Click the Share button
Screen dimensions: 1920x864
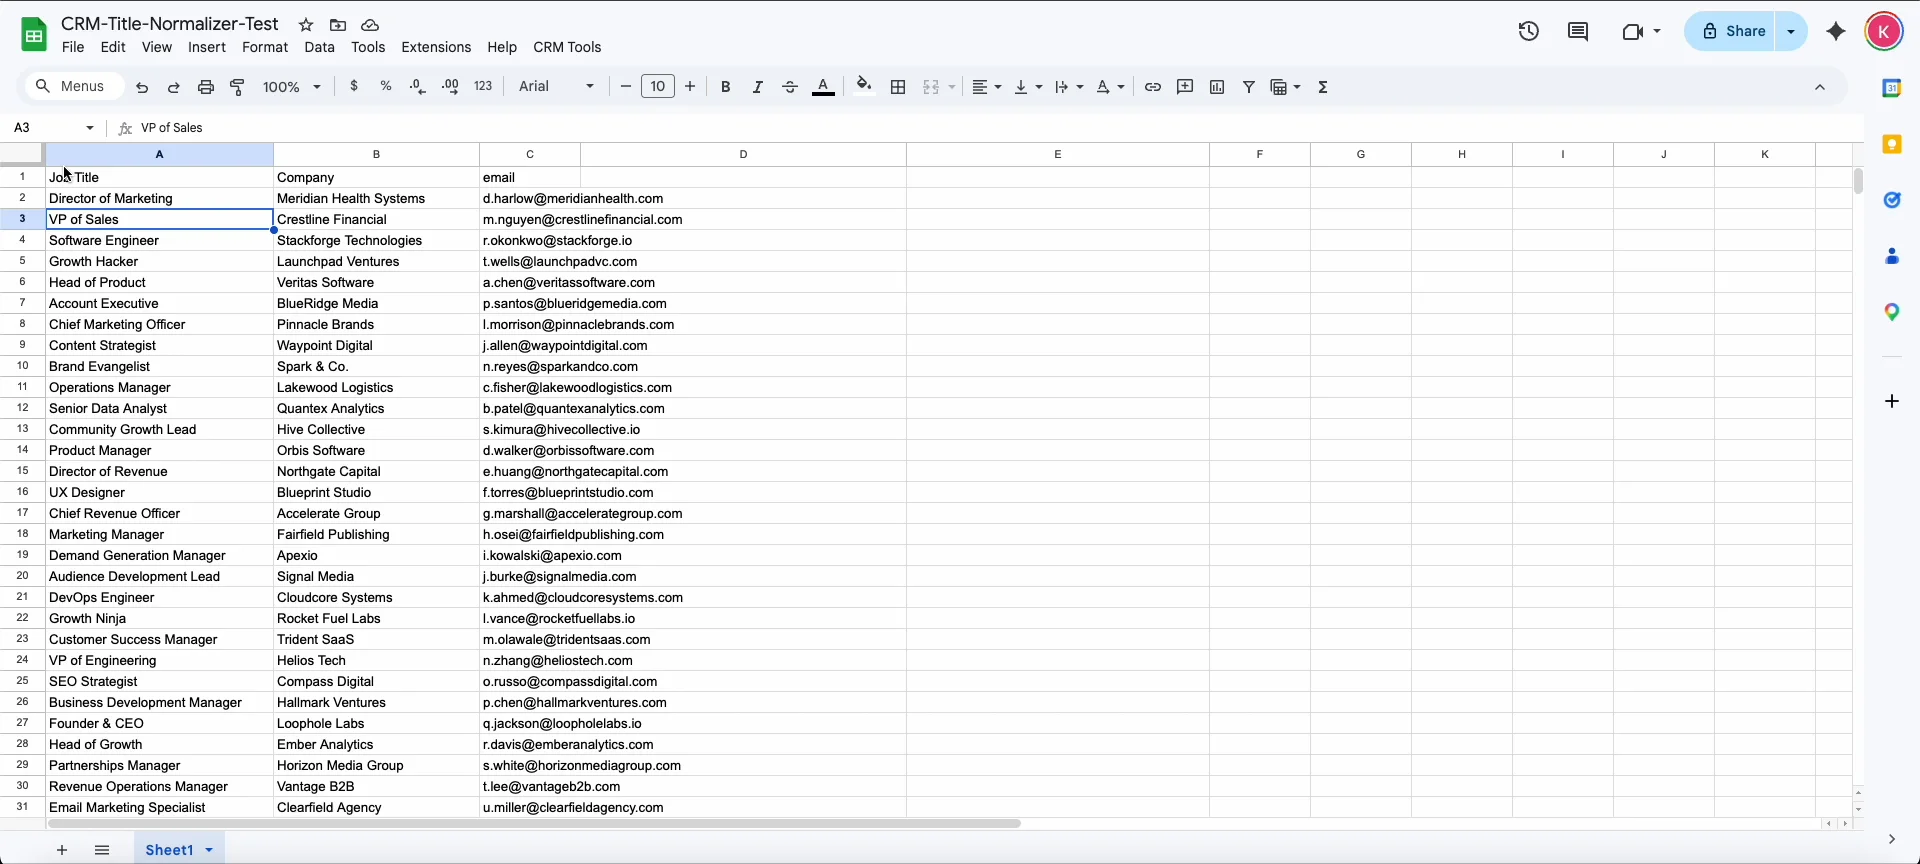[x=1735, y=31]
